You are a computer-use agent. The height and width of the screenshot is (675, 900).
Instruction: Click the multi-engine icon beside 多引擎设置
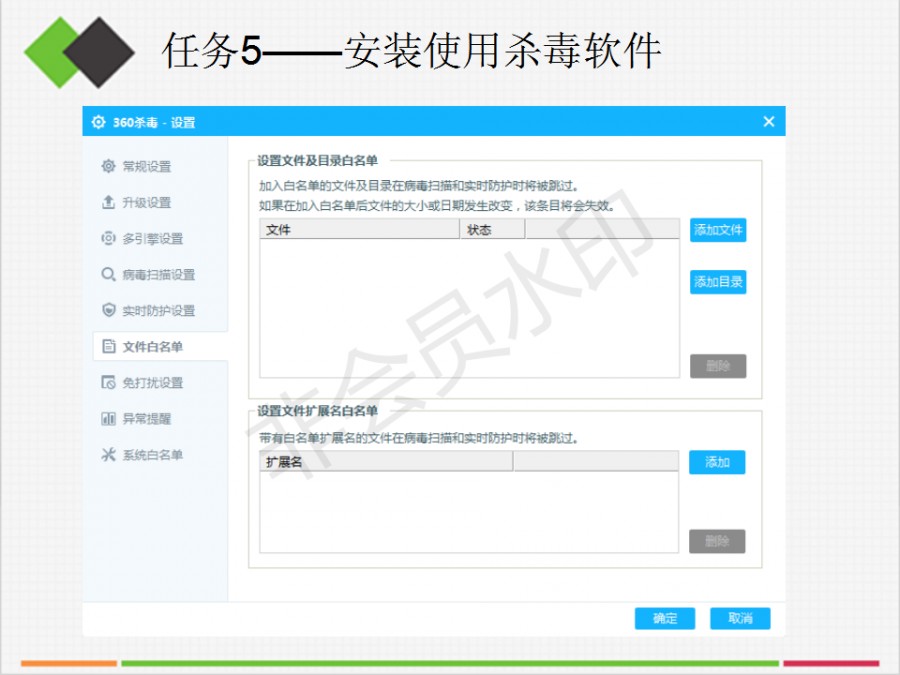(109, 238)
